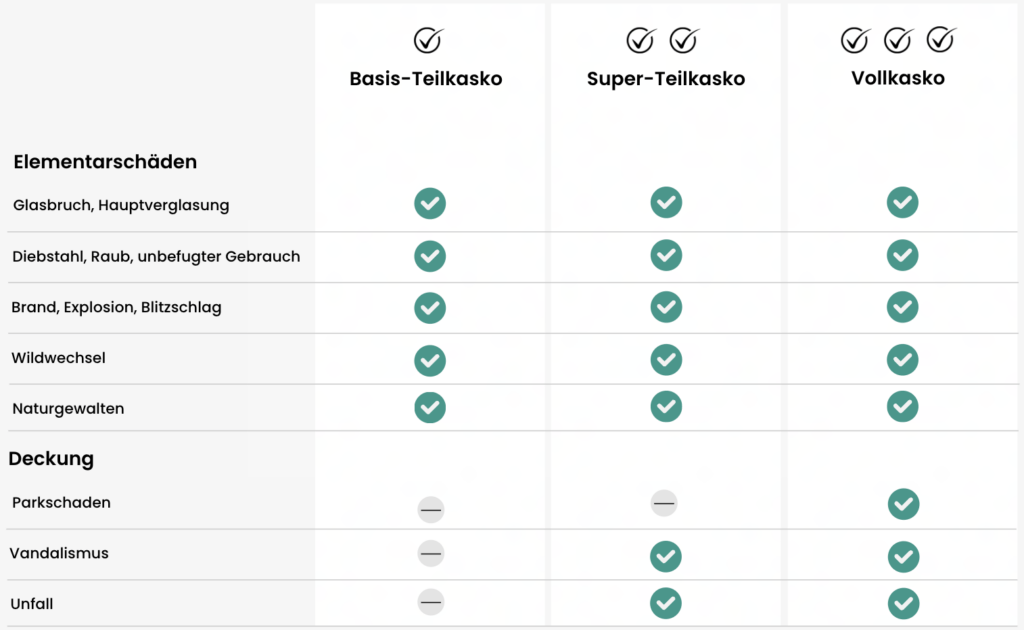Click the Glasbruch, Hauptverglasung row label

point(121,205)
